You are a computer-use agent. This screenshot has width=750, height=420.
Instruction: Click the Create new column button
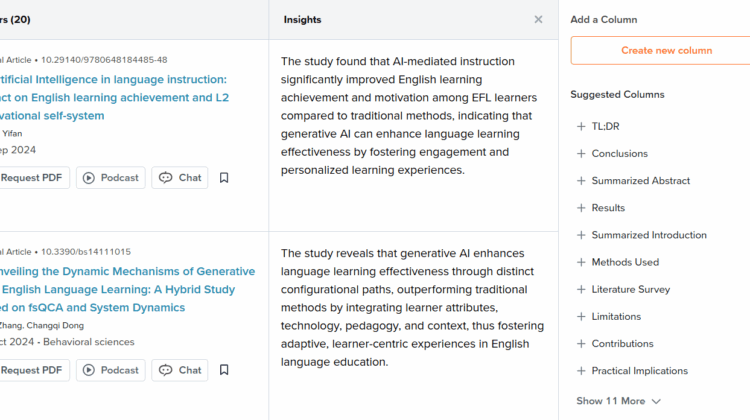[666, 51]
